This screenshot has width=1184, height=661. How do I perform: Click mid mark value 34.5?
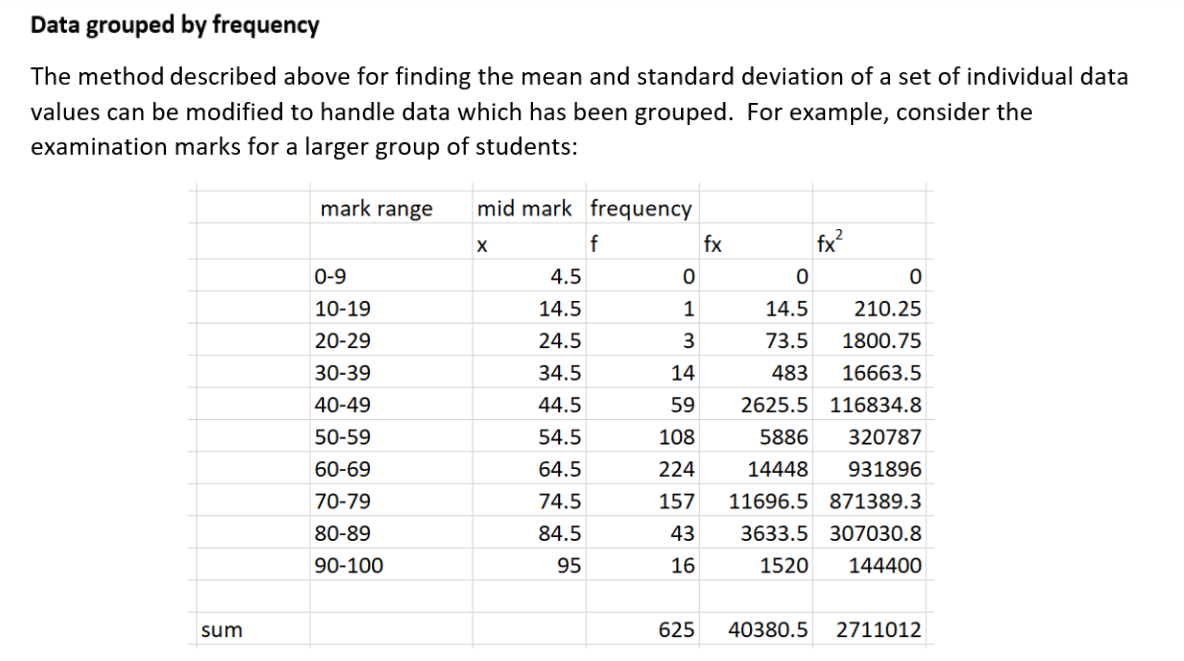[560, 373]
